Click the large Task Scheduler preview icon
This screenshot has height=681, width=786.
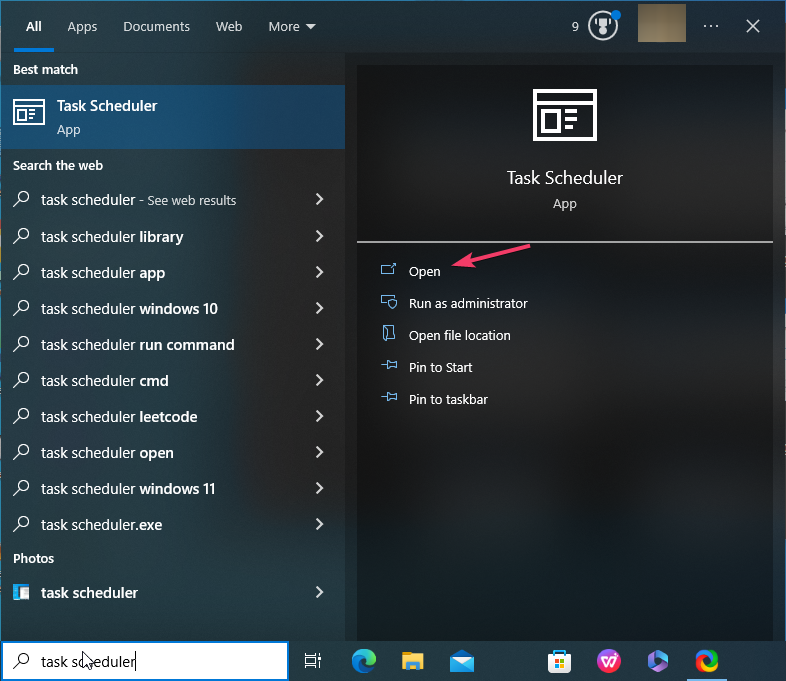[564, 115]
